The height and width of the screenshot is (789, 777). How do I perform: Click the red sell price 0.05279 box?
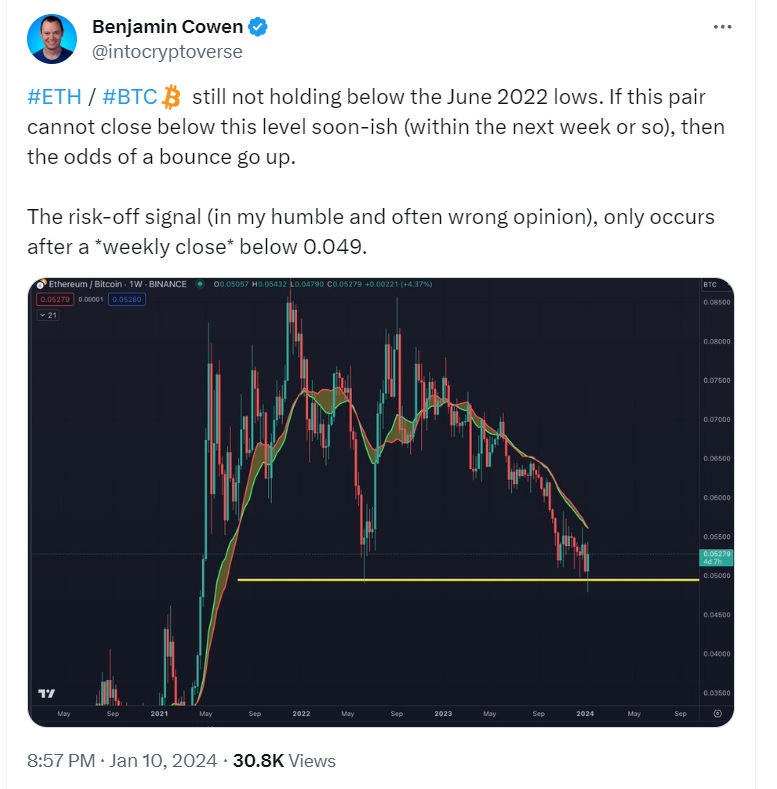pyautogui.click(x=55, y=299)
